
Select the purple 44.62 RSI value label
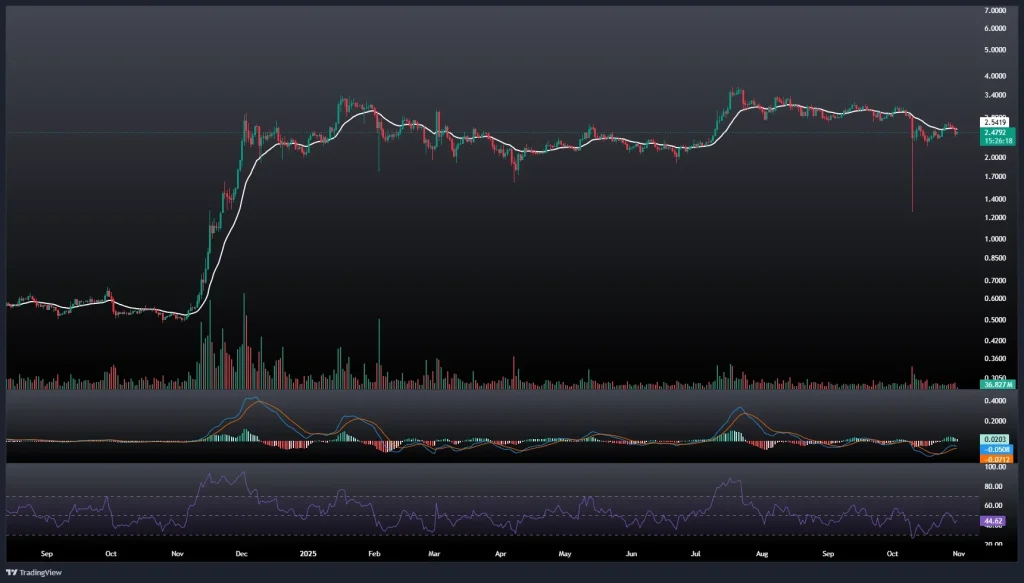click(x=966, y=521)
